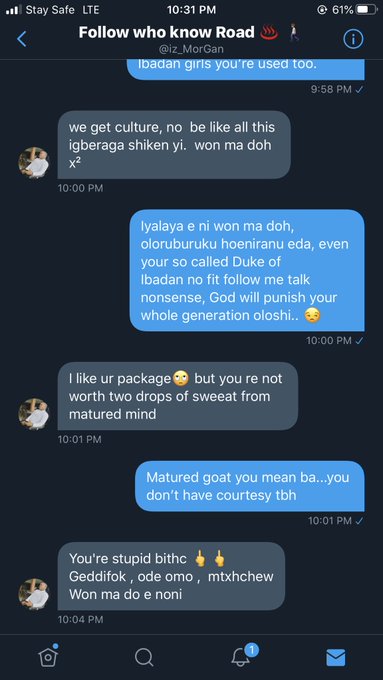Select the 'I like ur package' message bubble

(x=178, y=396)
